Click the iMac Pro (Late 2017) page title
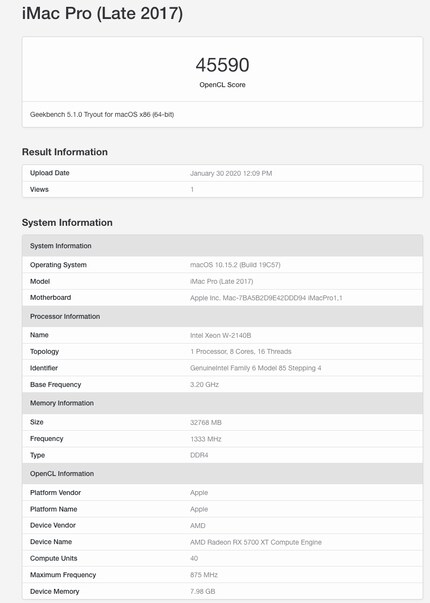430x603 pixels. pos(102,13)
